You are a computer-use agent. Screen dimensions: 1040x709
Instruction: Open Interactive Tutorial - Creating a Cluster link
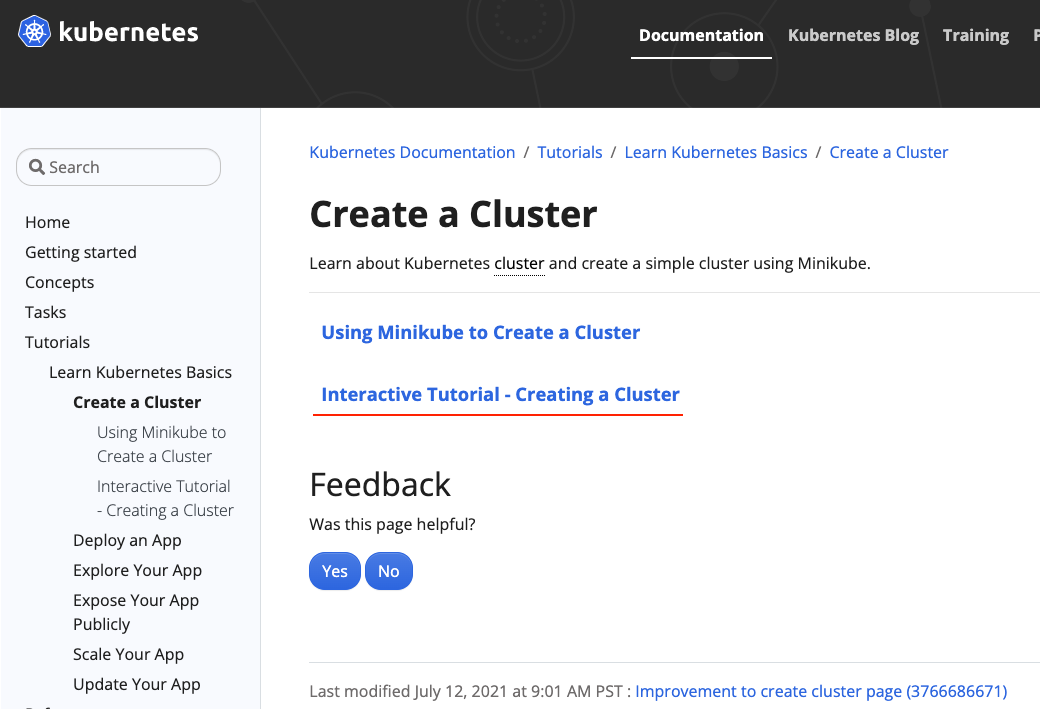[x=500, y=394]
